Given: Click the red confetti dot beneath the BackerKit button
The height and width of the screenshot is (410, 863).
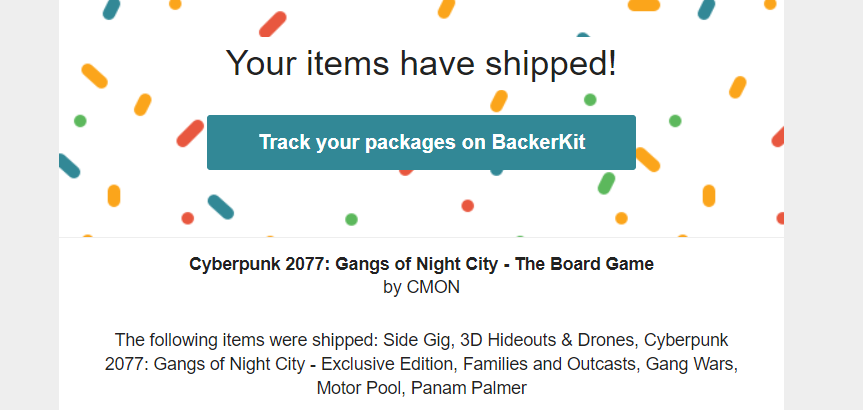Looking at the screenshot, I should coord(468,206).
